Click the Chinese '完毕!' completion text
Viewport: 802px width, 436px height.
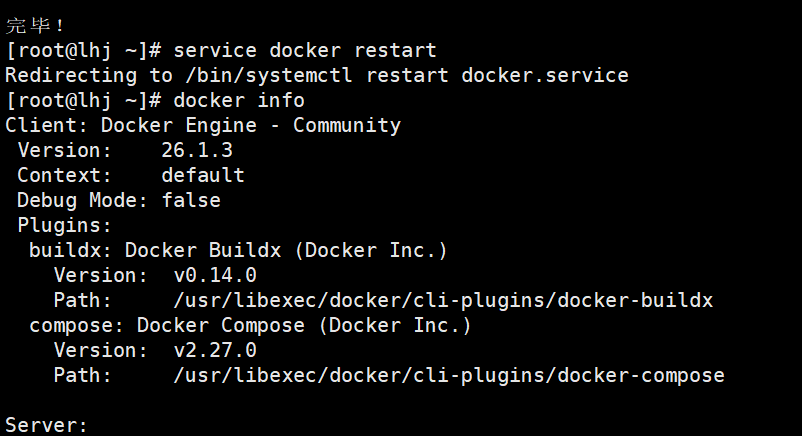pyautogui.click(x=35, y=26)
